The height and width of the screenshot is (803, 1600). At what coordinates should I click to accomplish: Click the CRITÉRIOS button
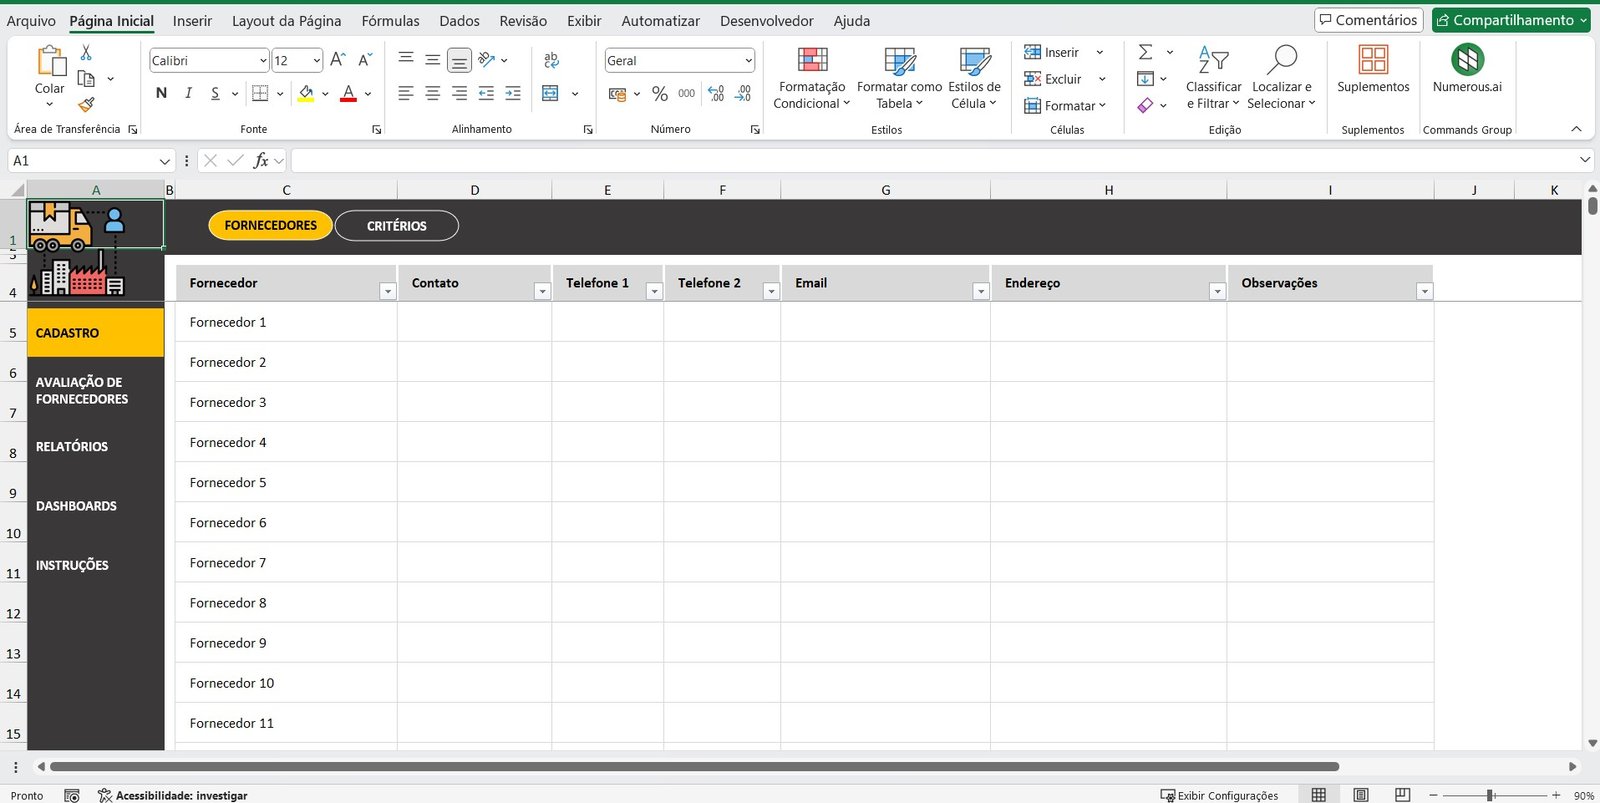[x=396, y=226]
